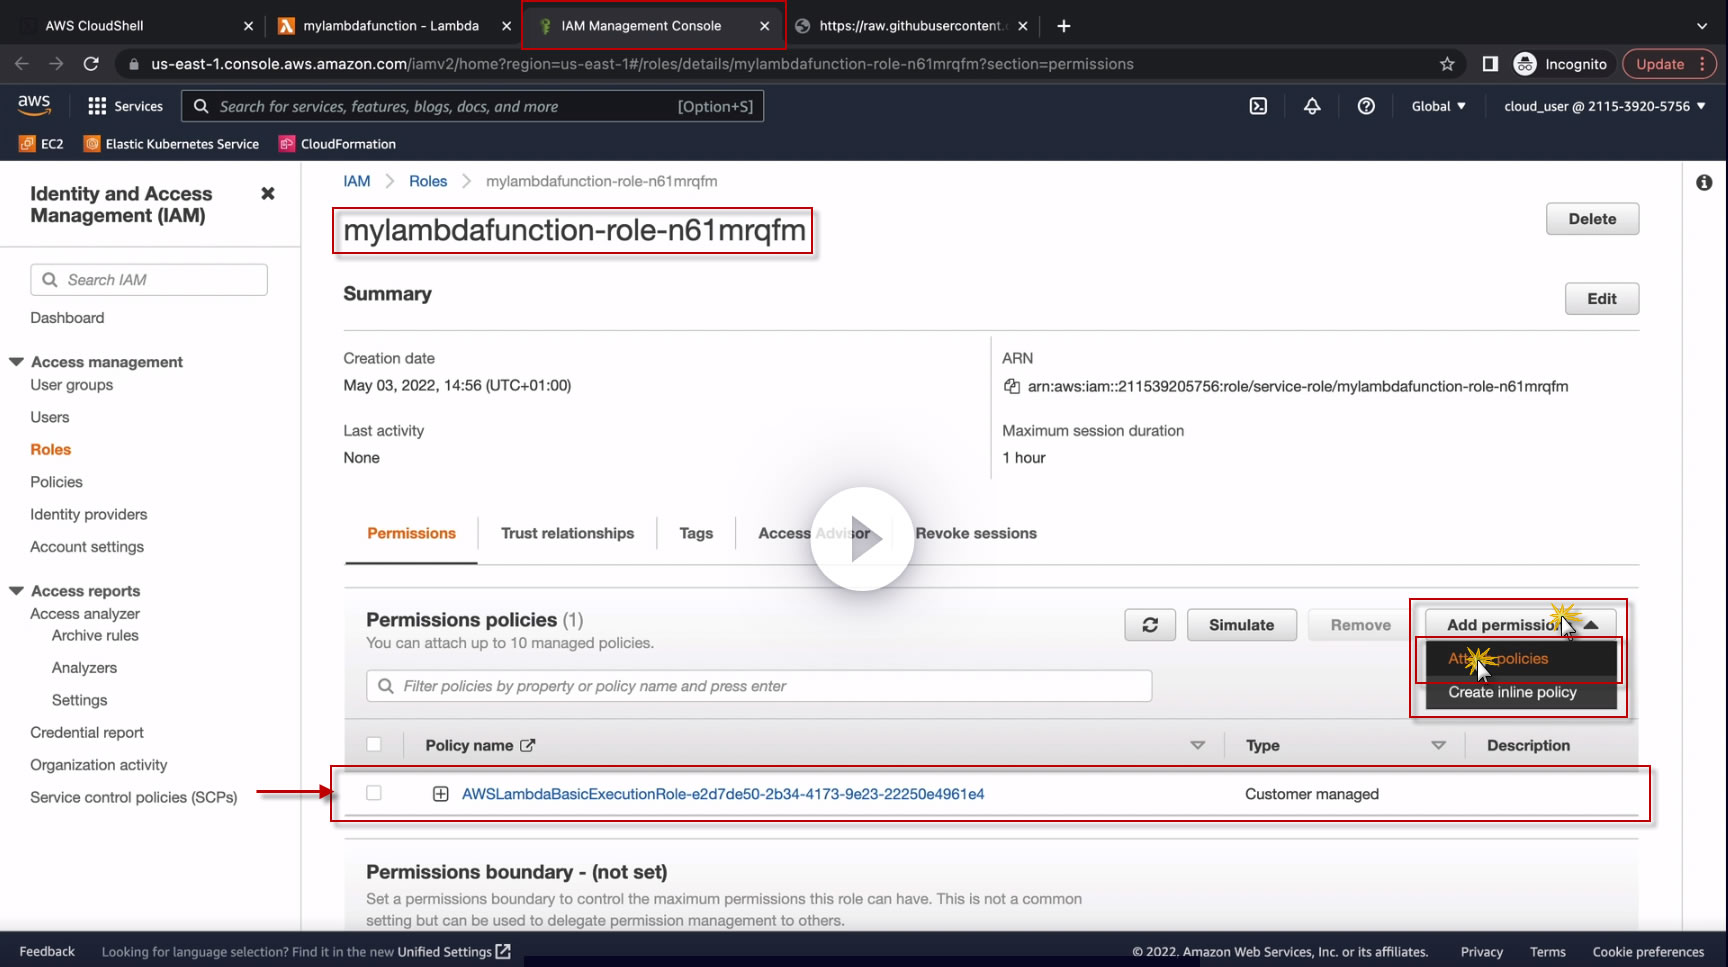Open the Services grid menu

(125, 106)
